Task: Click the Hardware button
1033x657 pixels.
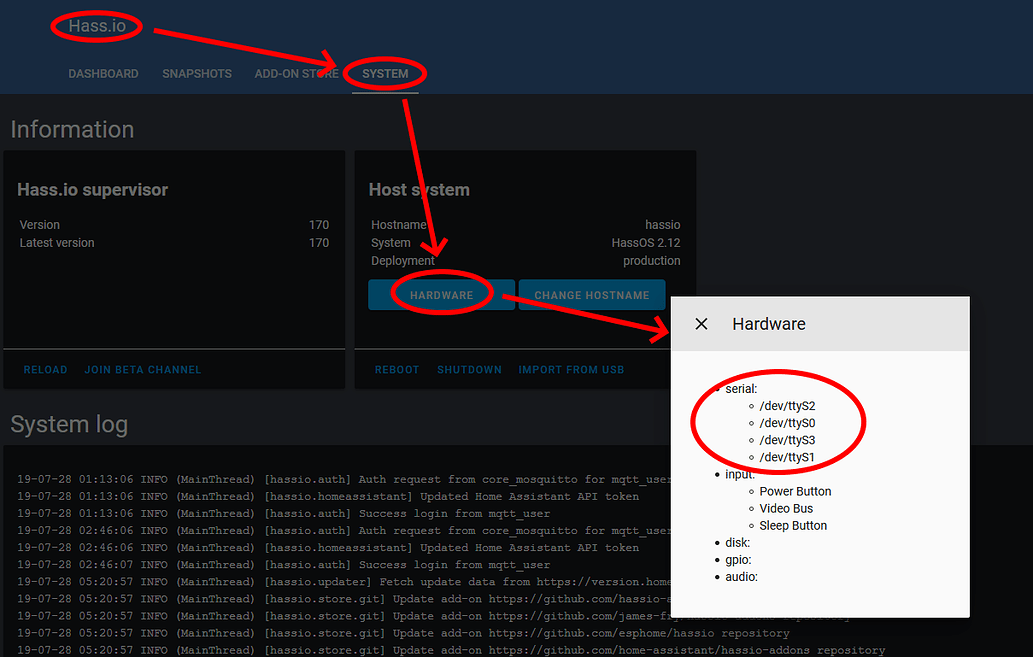Action: [x=441, y=295]
